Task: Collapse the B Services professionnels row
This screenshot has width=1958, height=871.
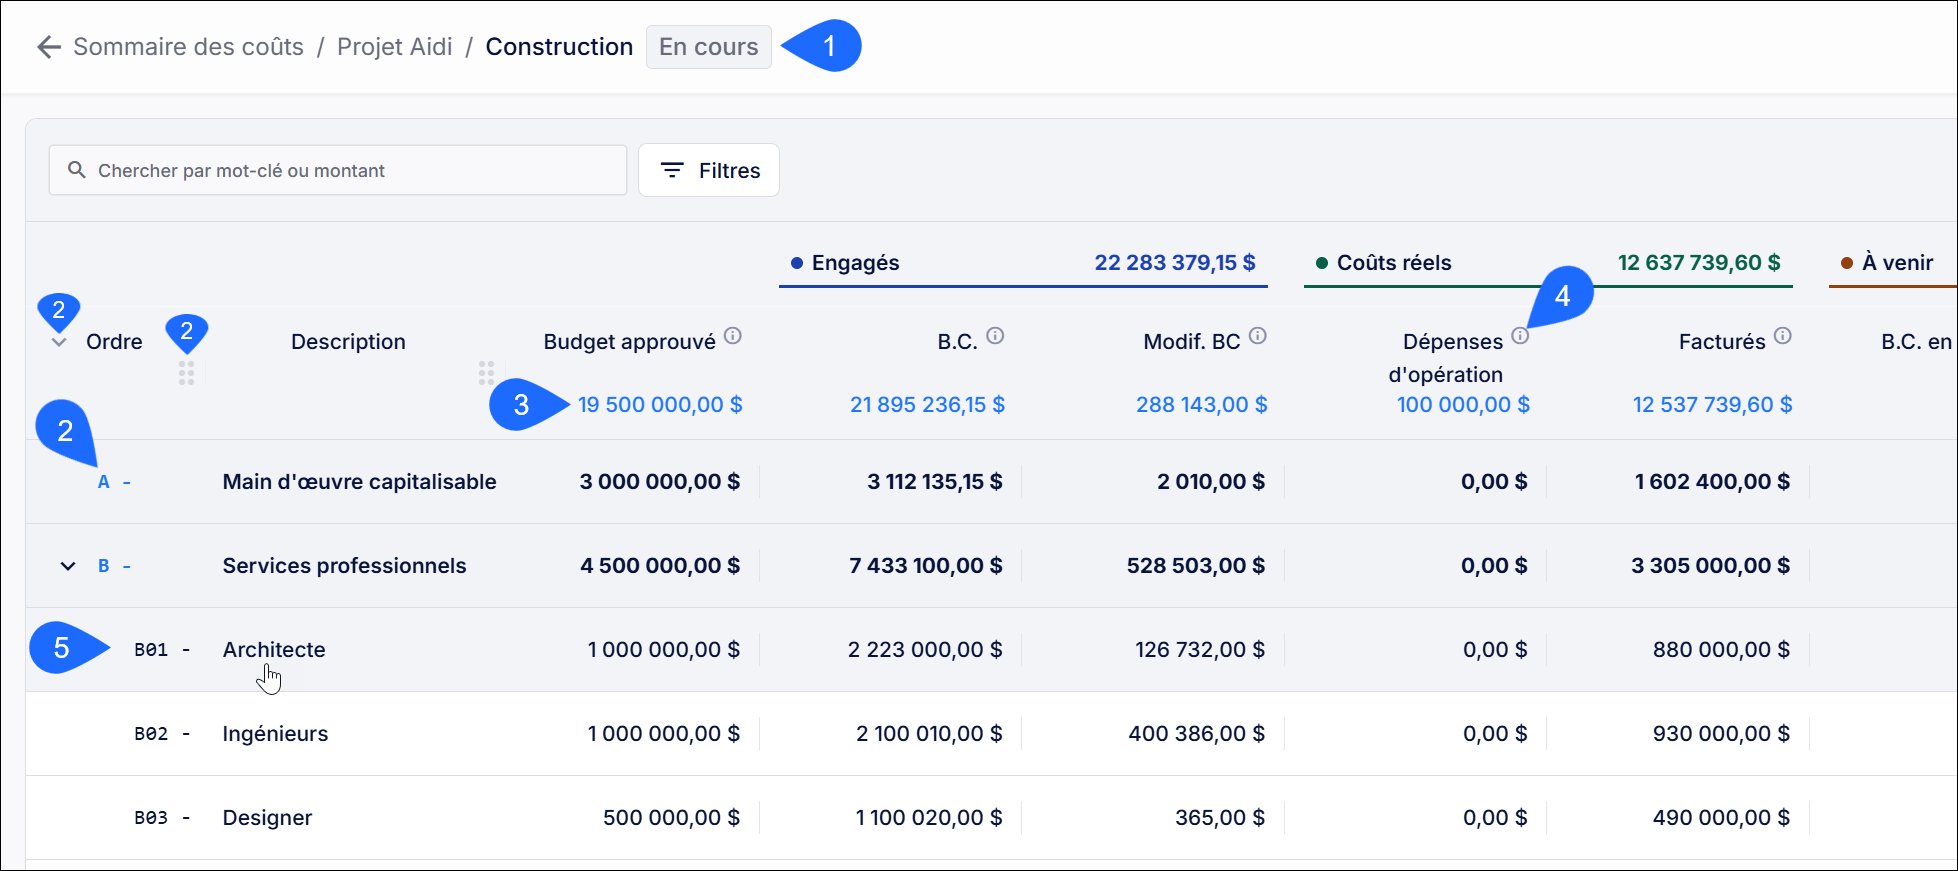Action: (68, 566)
